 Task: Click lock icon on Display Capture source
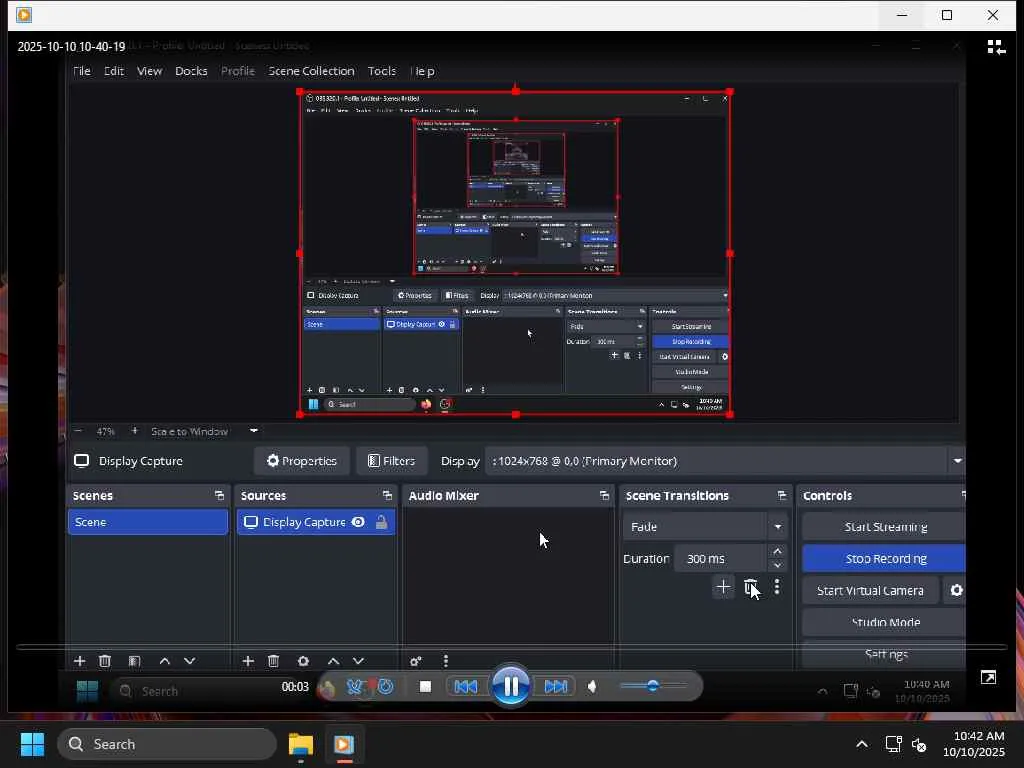click(x=381, y=522)
